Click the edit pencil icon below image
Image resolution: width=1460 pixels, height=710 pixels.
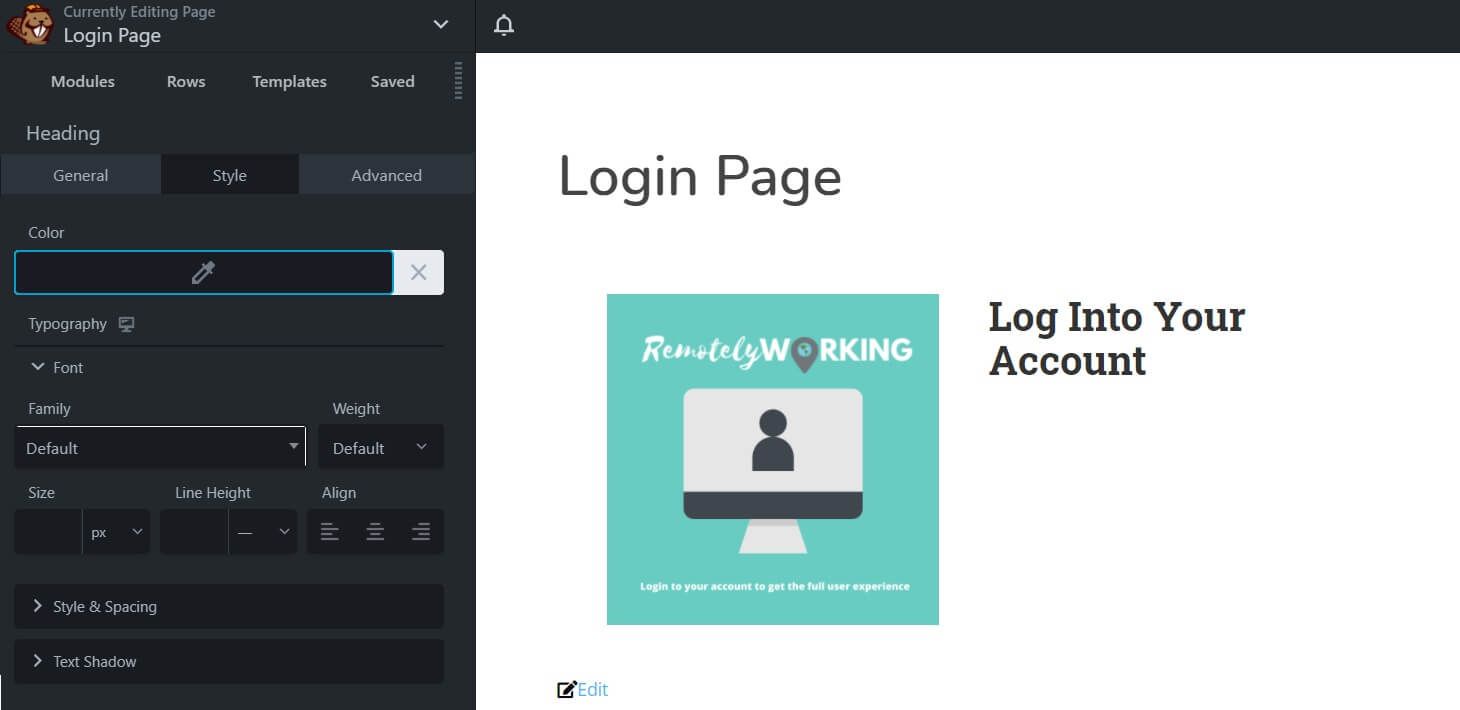point(567,689)
